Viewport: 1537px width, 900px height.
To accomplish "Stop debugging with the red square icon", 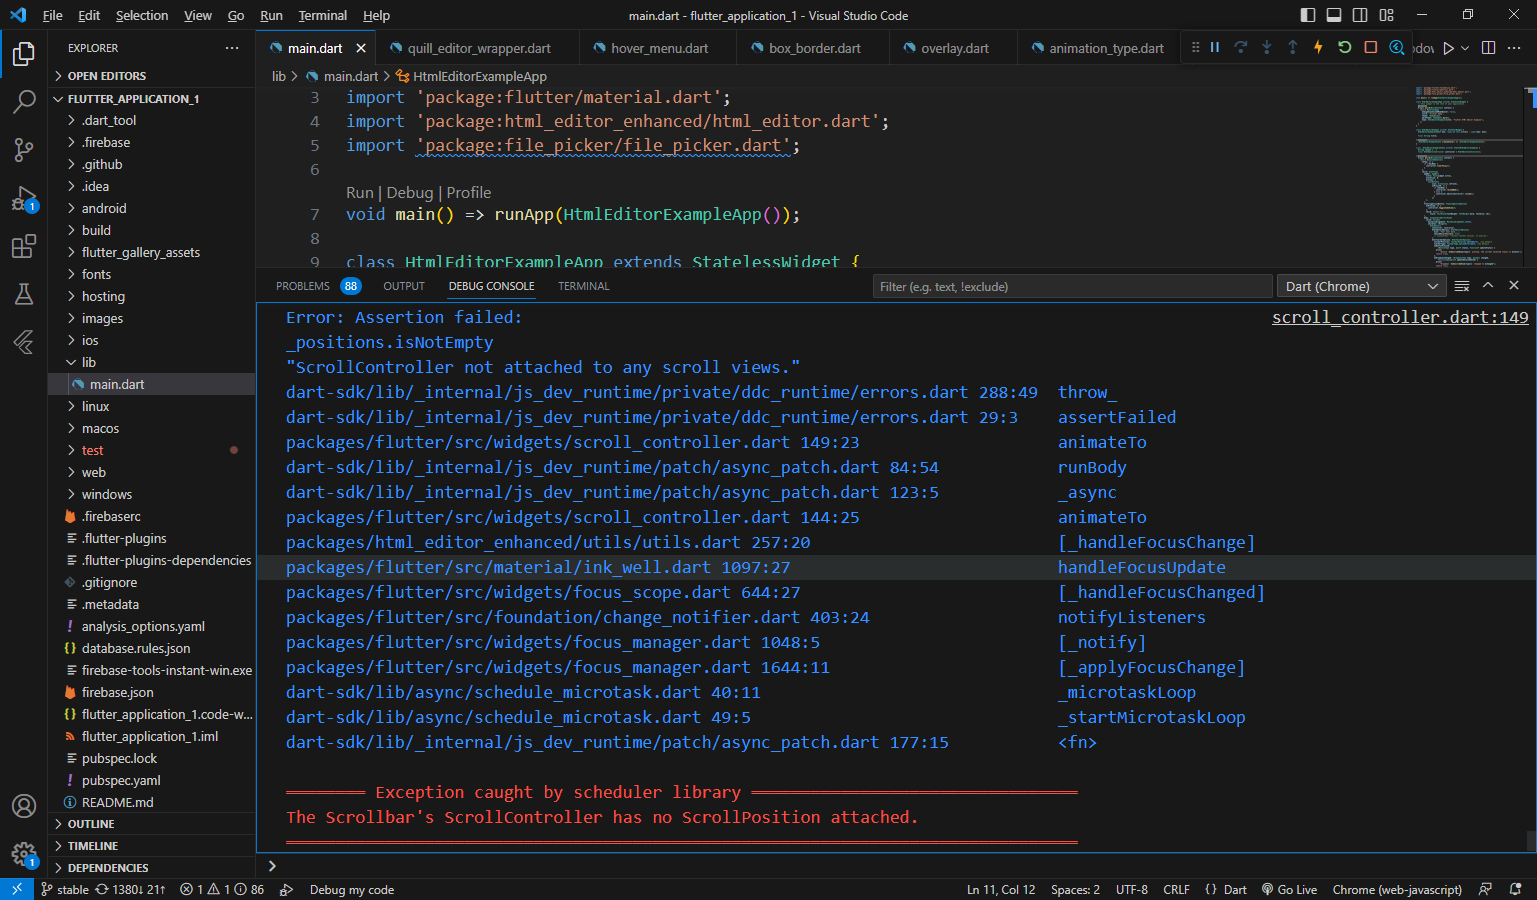I will (1370, 47).
